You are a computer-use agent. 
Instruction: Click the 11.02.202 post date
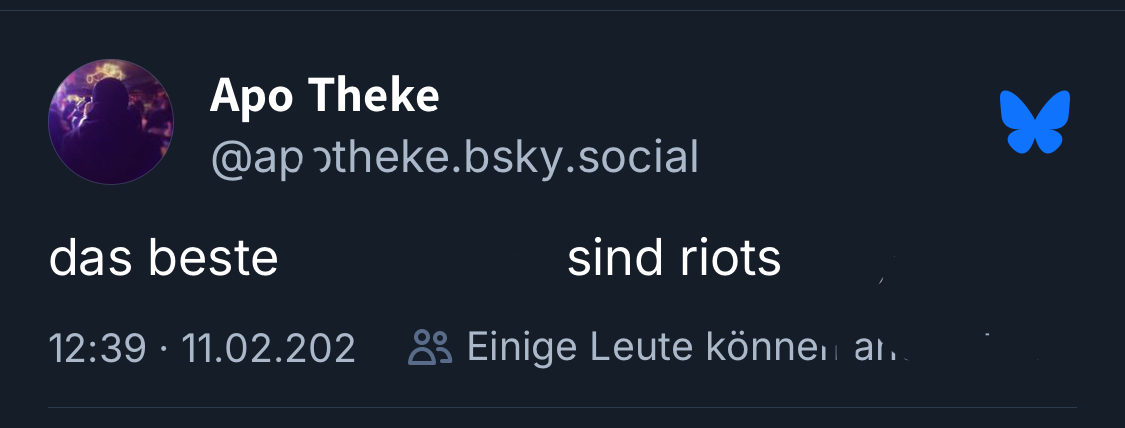(x=268, y=348)
